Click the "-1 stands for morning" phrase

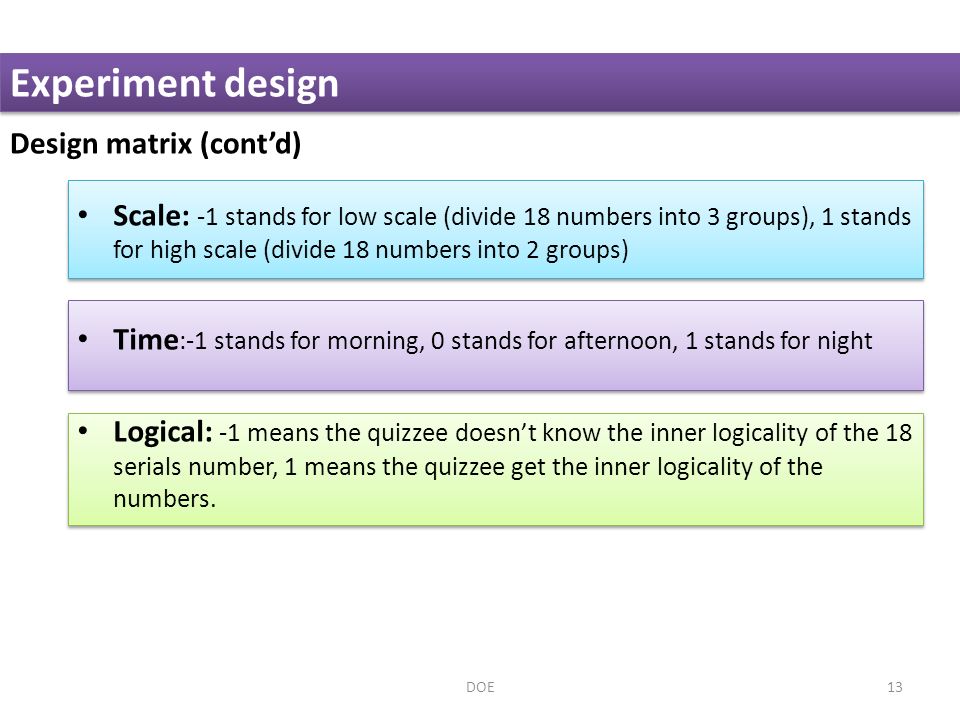pyautogui.click(x=304, y=340)
